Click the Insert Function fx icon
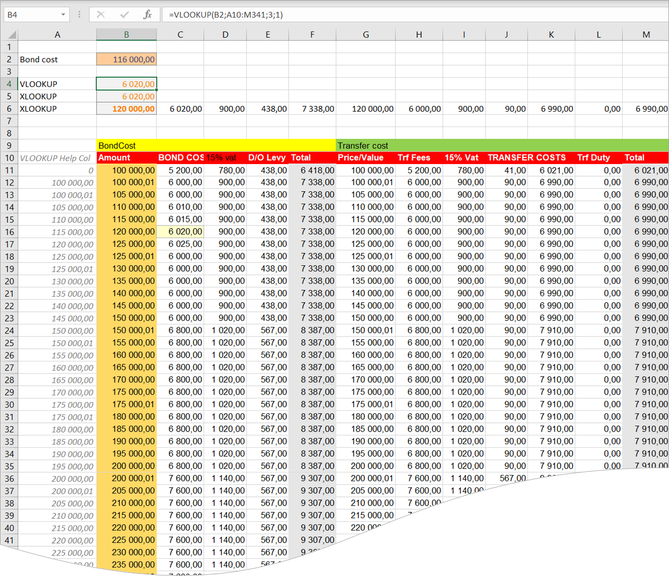Viewport: 669px width, 576px height. point(147,15)
